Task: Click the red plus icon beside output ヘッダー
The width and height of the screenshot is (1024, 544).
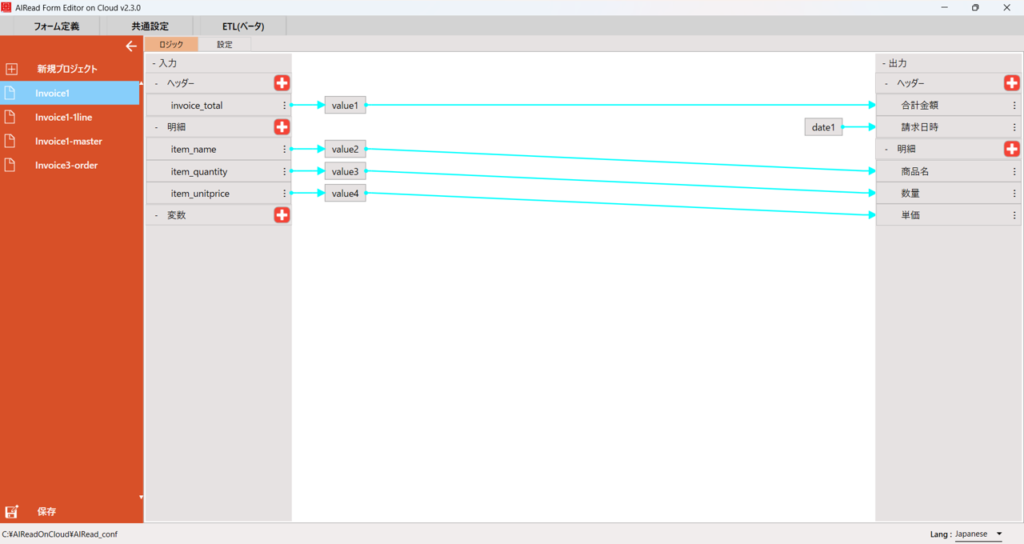Action: click(x=1011, y=83)
